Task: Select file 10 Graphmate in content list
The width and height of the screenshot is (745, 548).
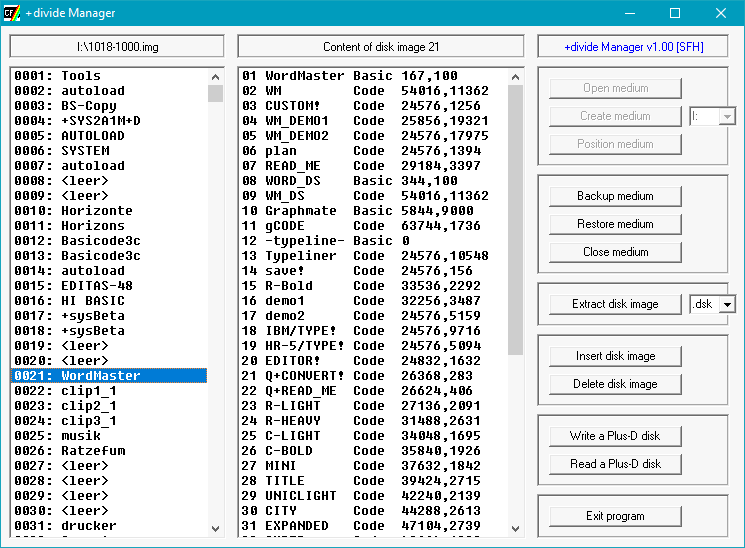Action: pos(350,211)
